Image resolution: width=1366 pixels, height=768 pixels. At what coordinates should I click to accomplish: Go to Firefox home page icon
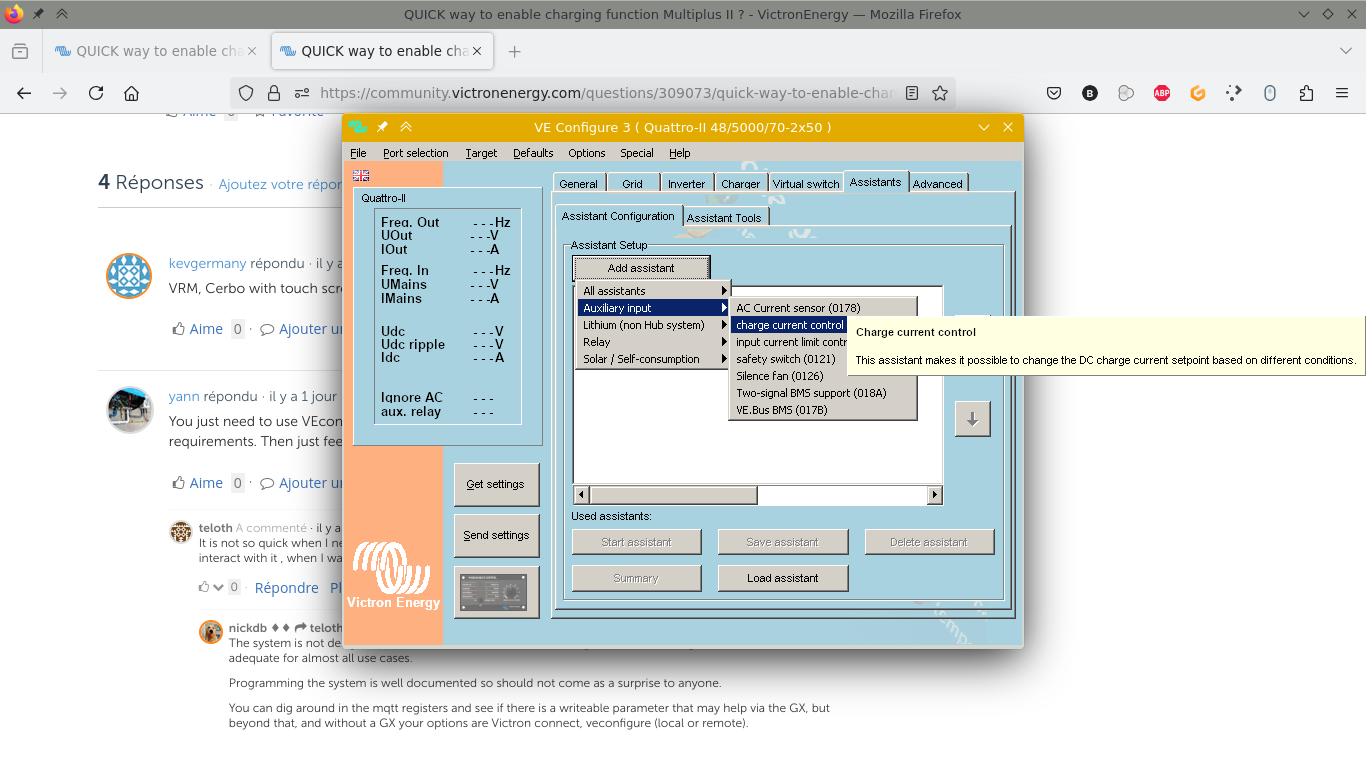tap(131, 93)
